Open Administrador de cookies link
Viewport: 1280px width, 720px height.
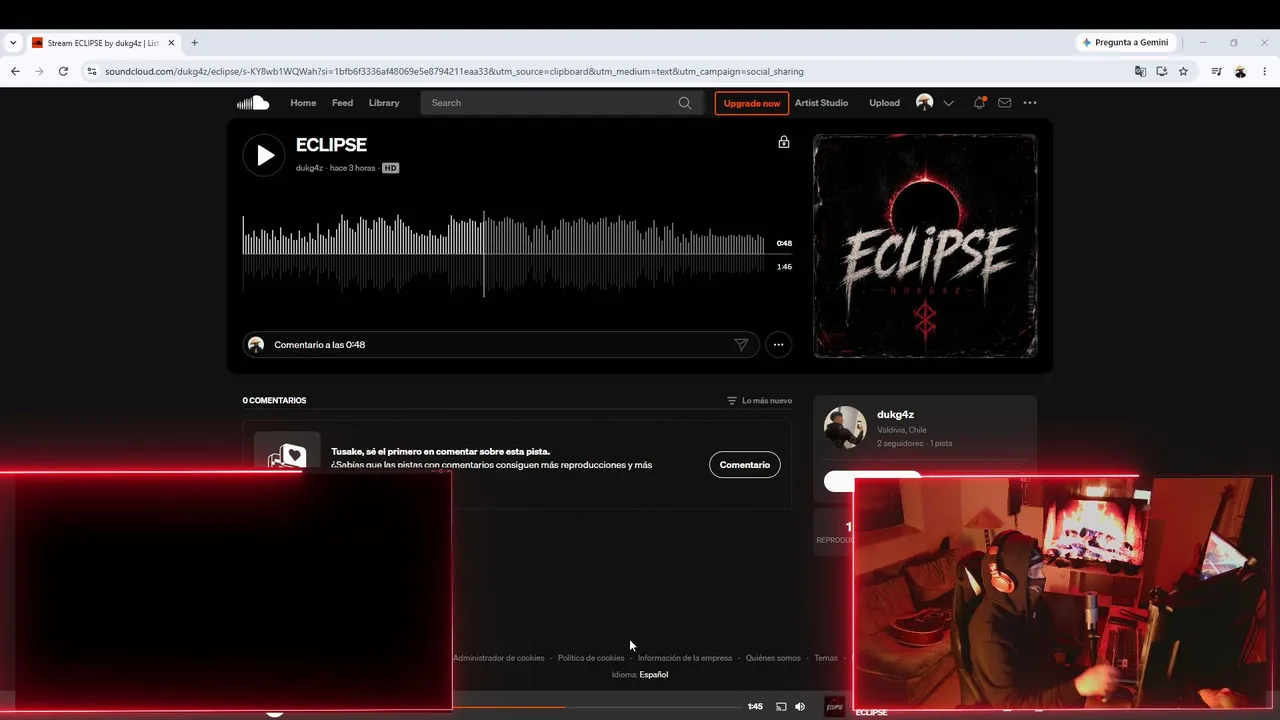pyautogui.click(x=498, y=658)
